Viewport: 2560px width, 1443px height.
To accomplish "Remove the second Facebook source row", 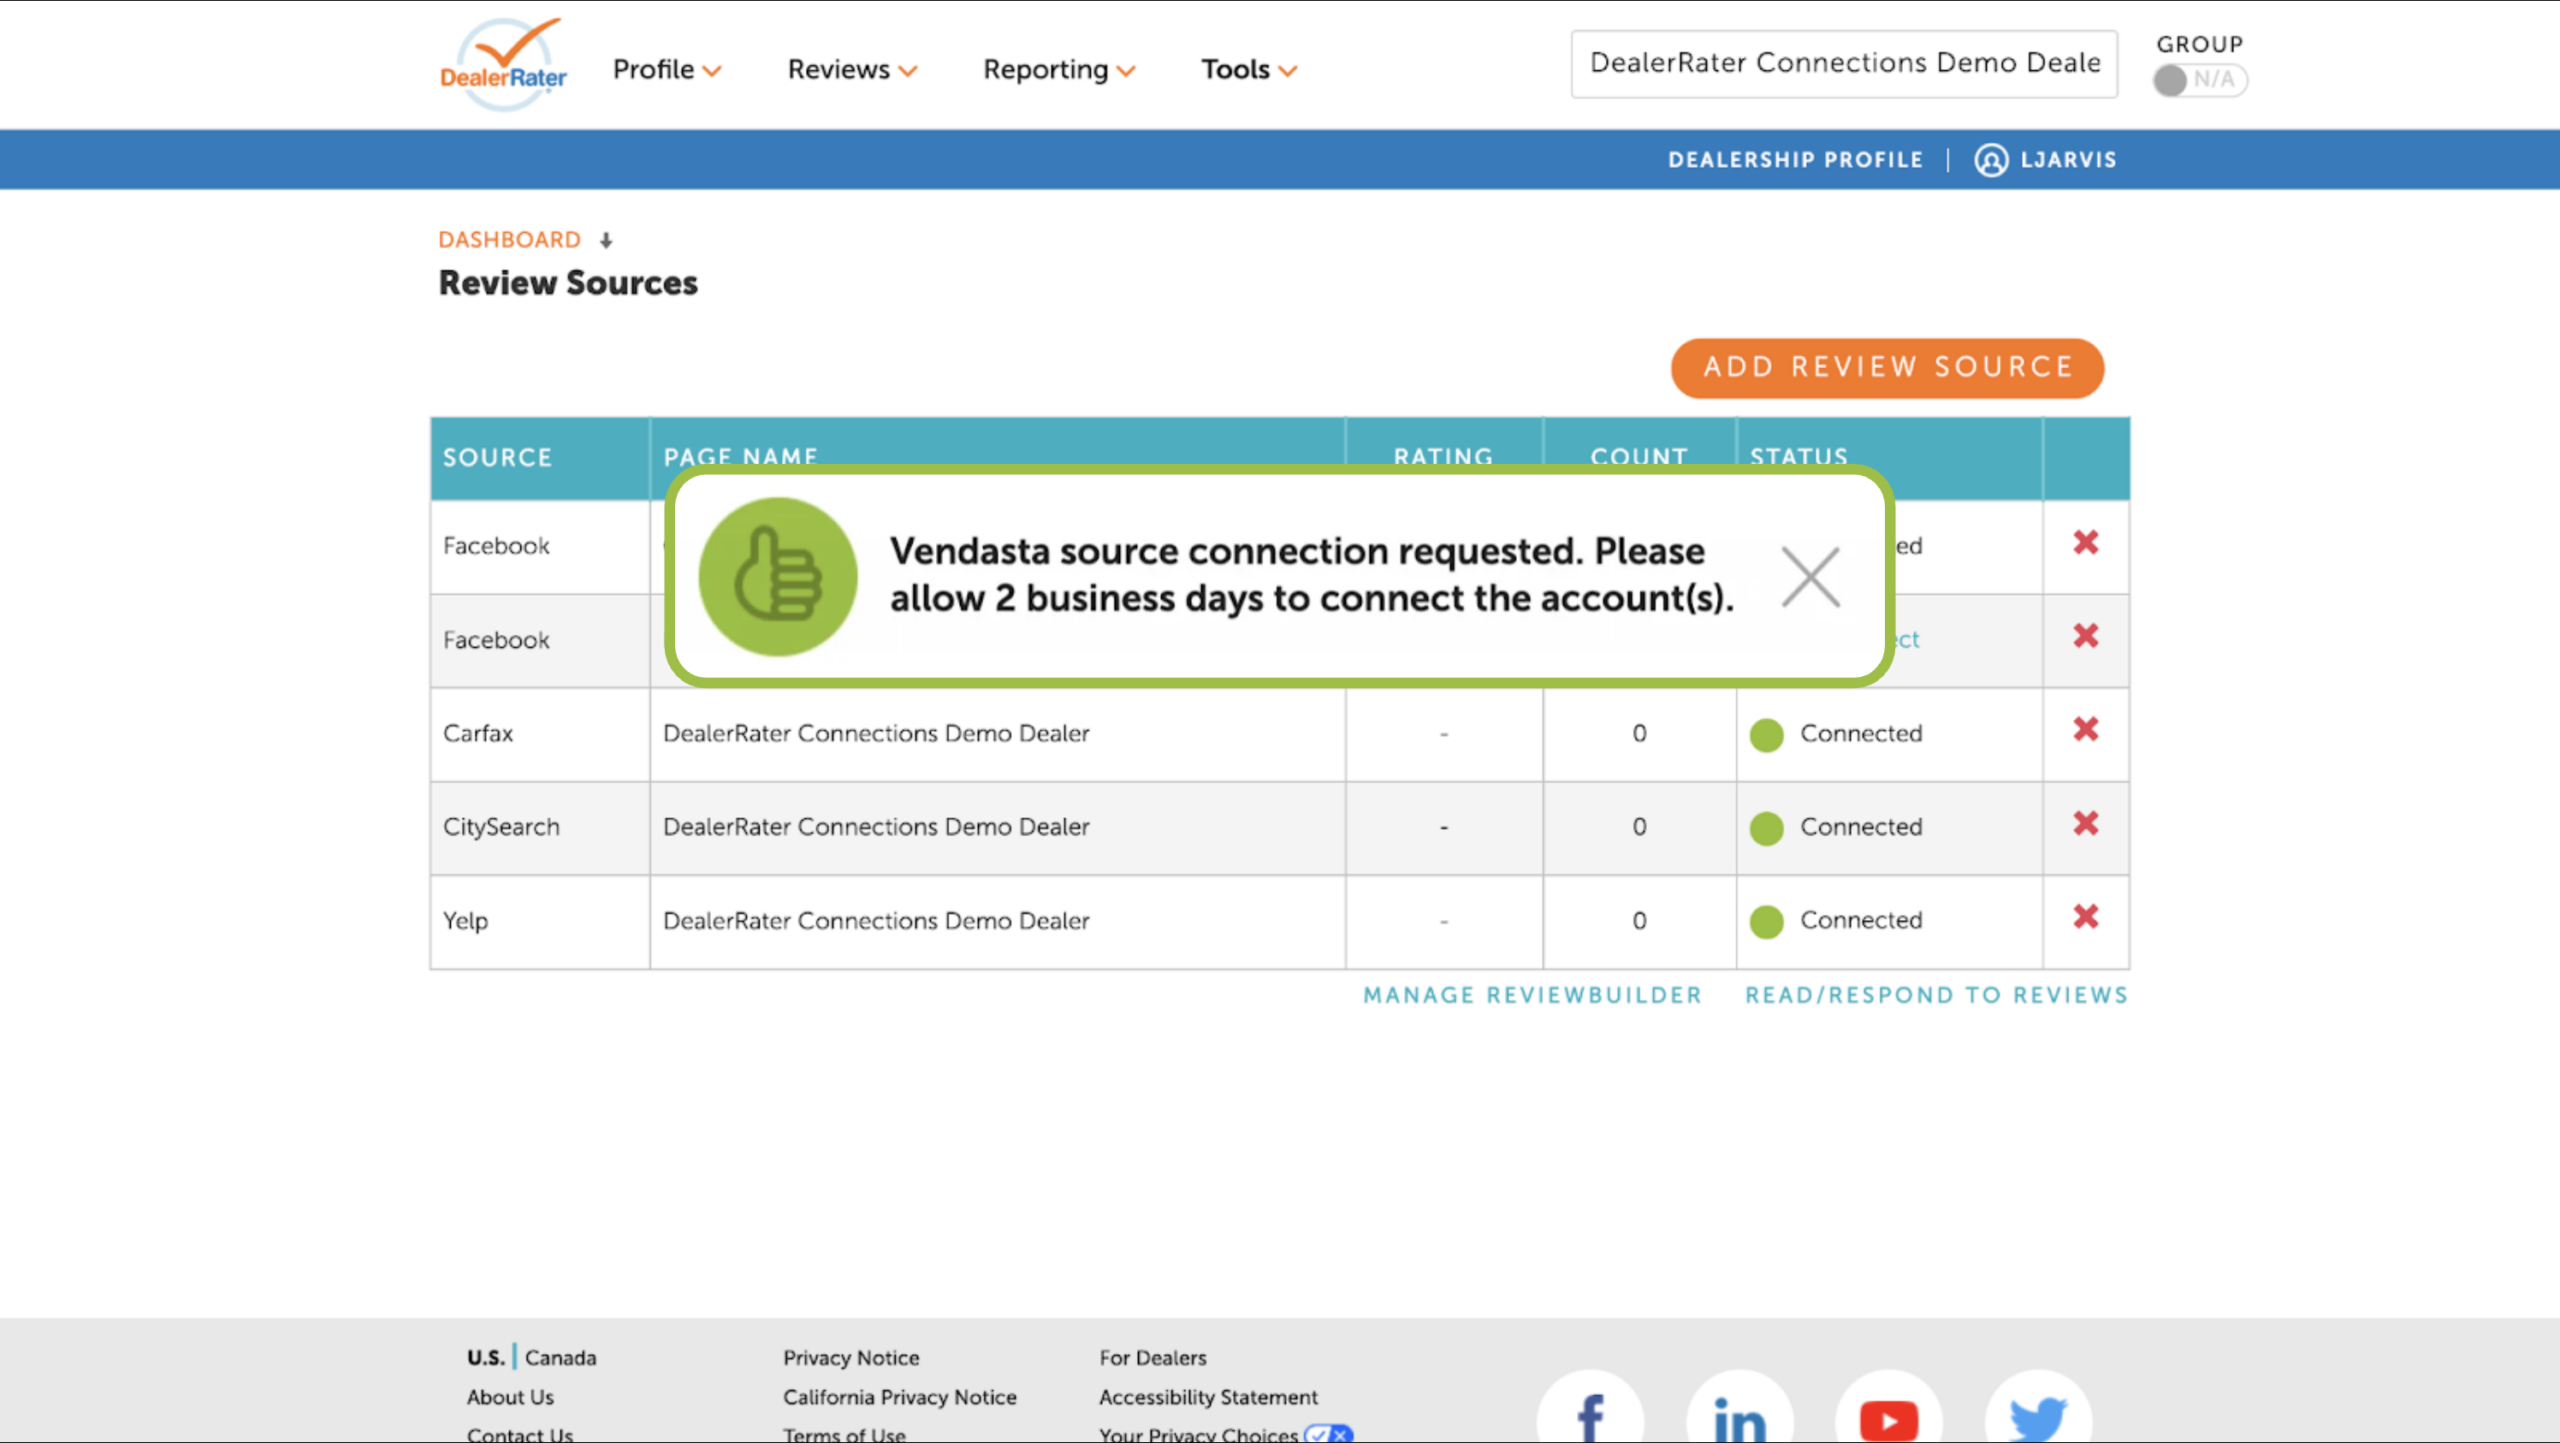I will point(2085,636).
